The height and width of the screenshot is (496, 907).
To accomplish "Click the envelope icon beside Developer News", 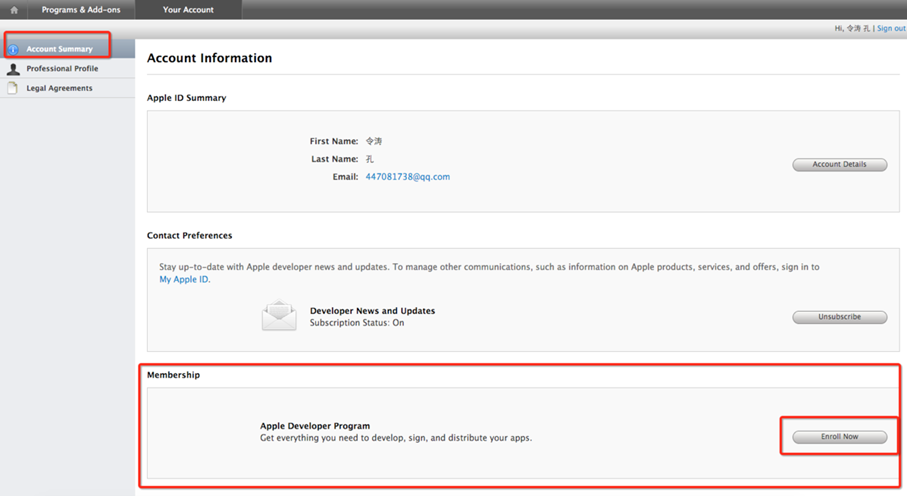I will tap(279, 316).
